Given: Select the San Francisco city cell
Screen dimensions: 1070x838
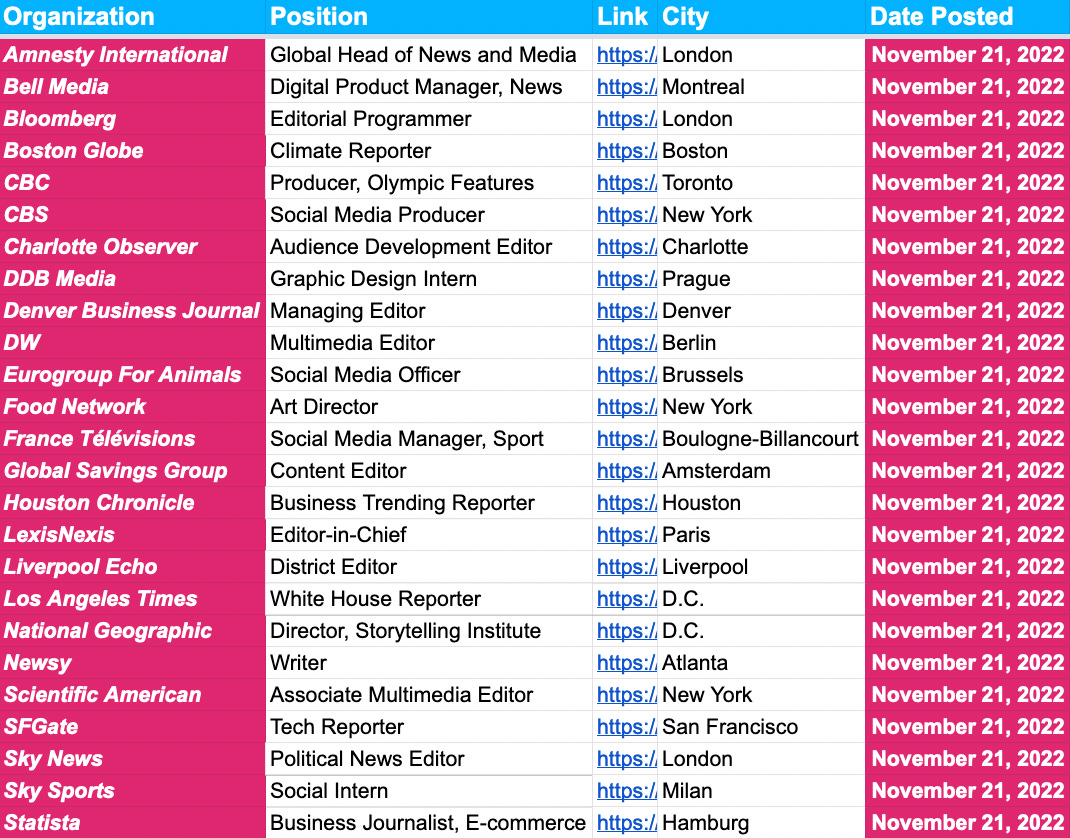Looking at the screenshot, I should tap(761, 727).
